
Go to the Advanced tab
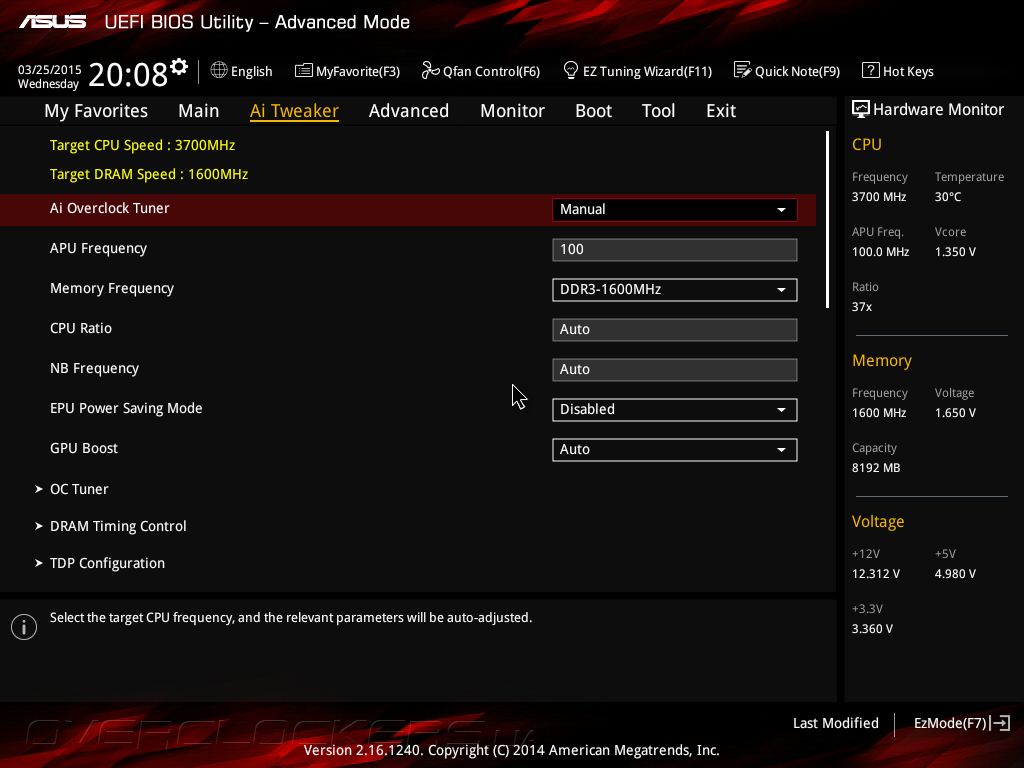(x=409, y=111)
